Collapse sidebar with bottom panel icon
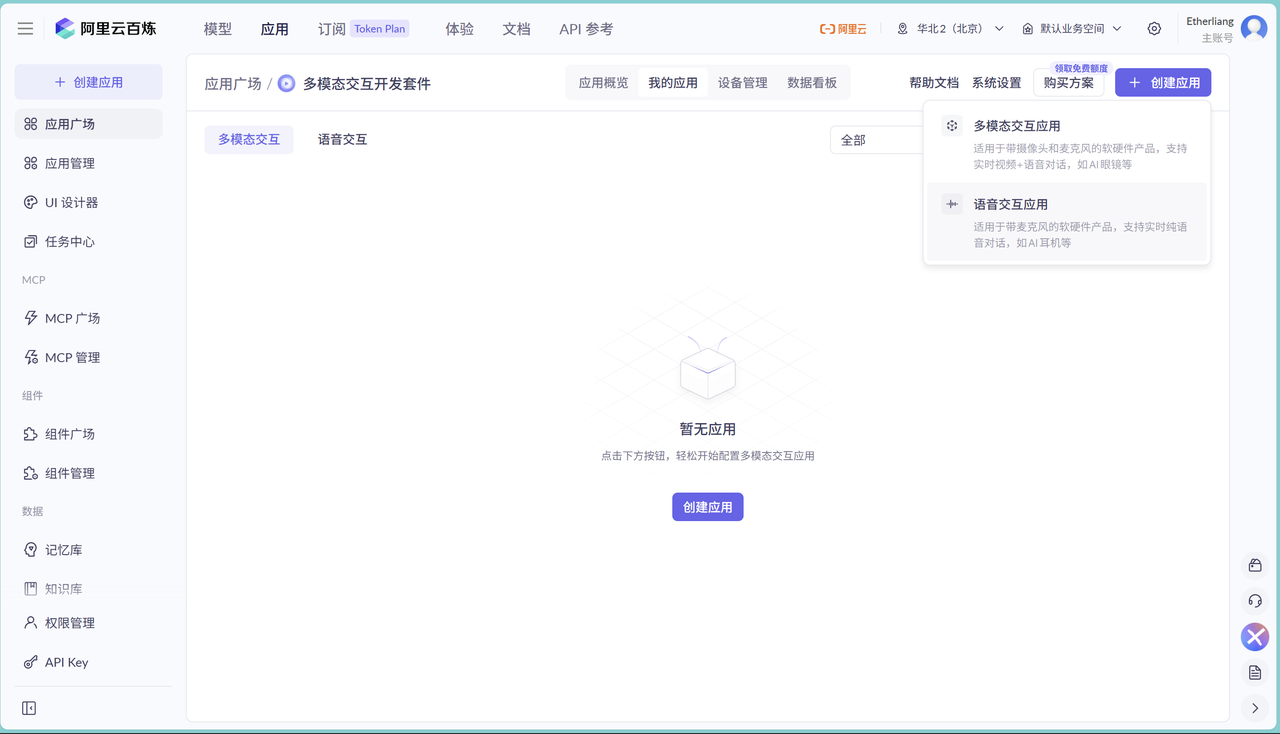 click(29, 708)
